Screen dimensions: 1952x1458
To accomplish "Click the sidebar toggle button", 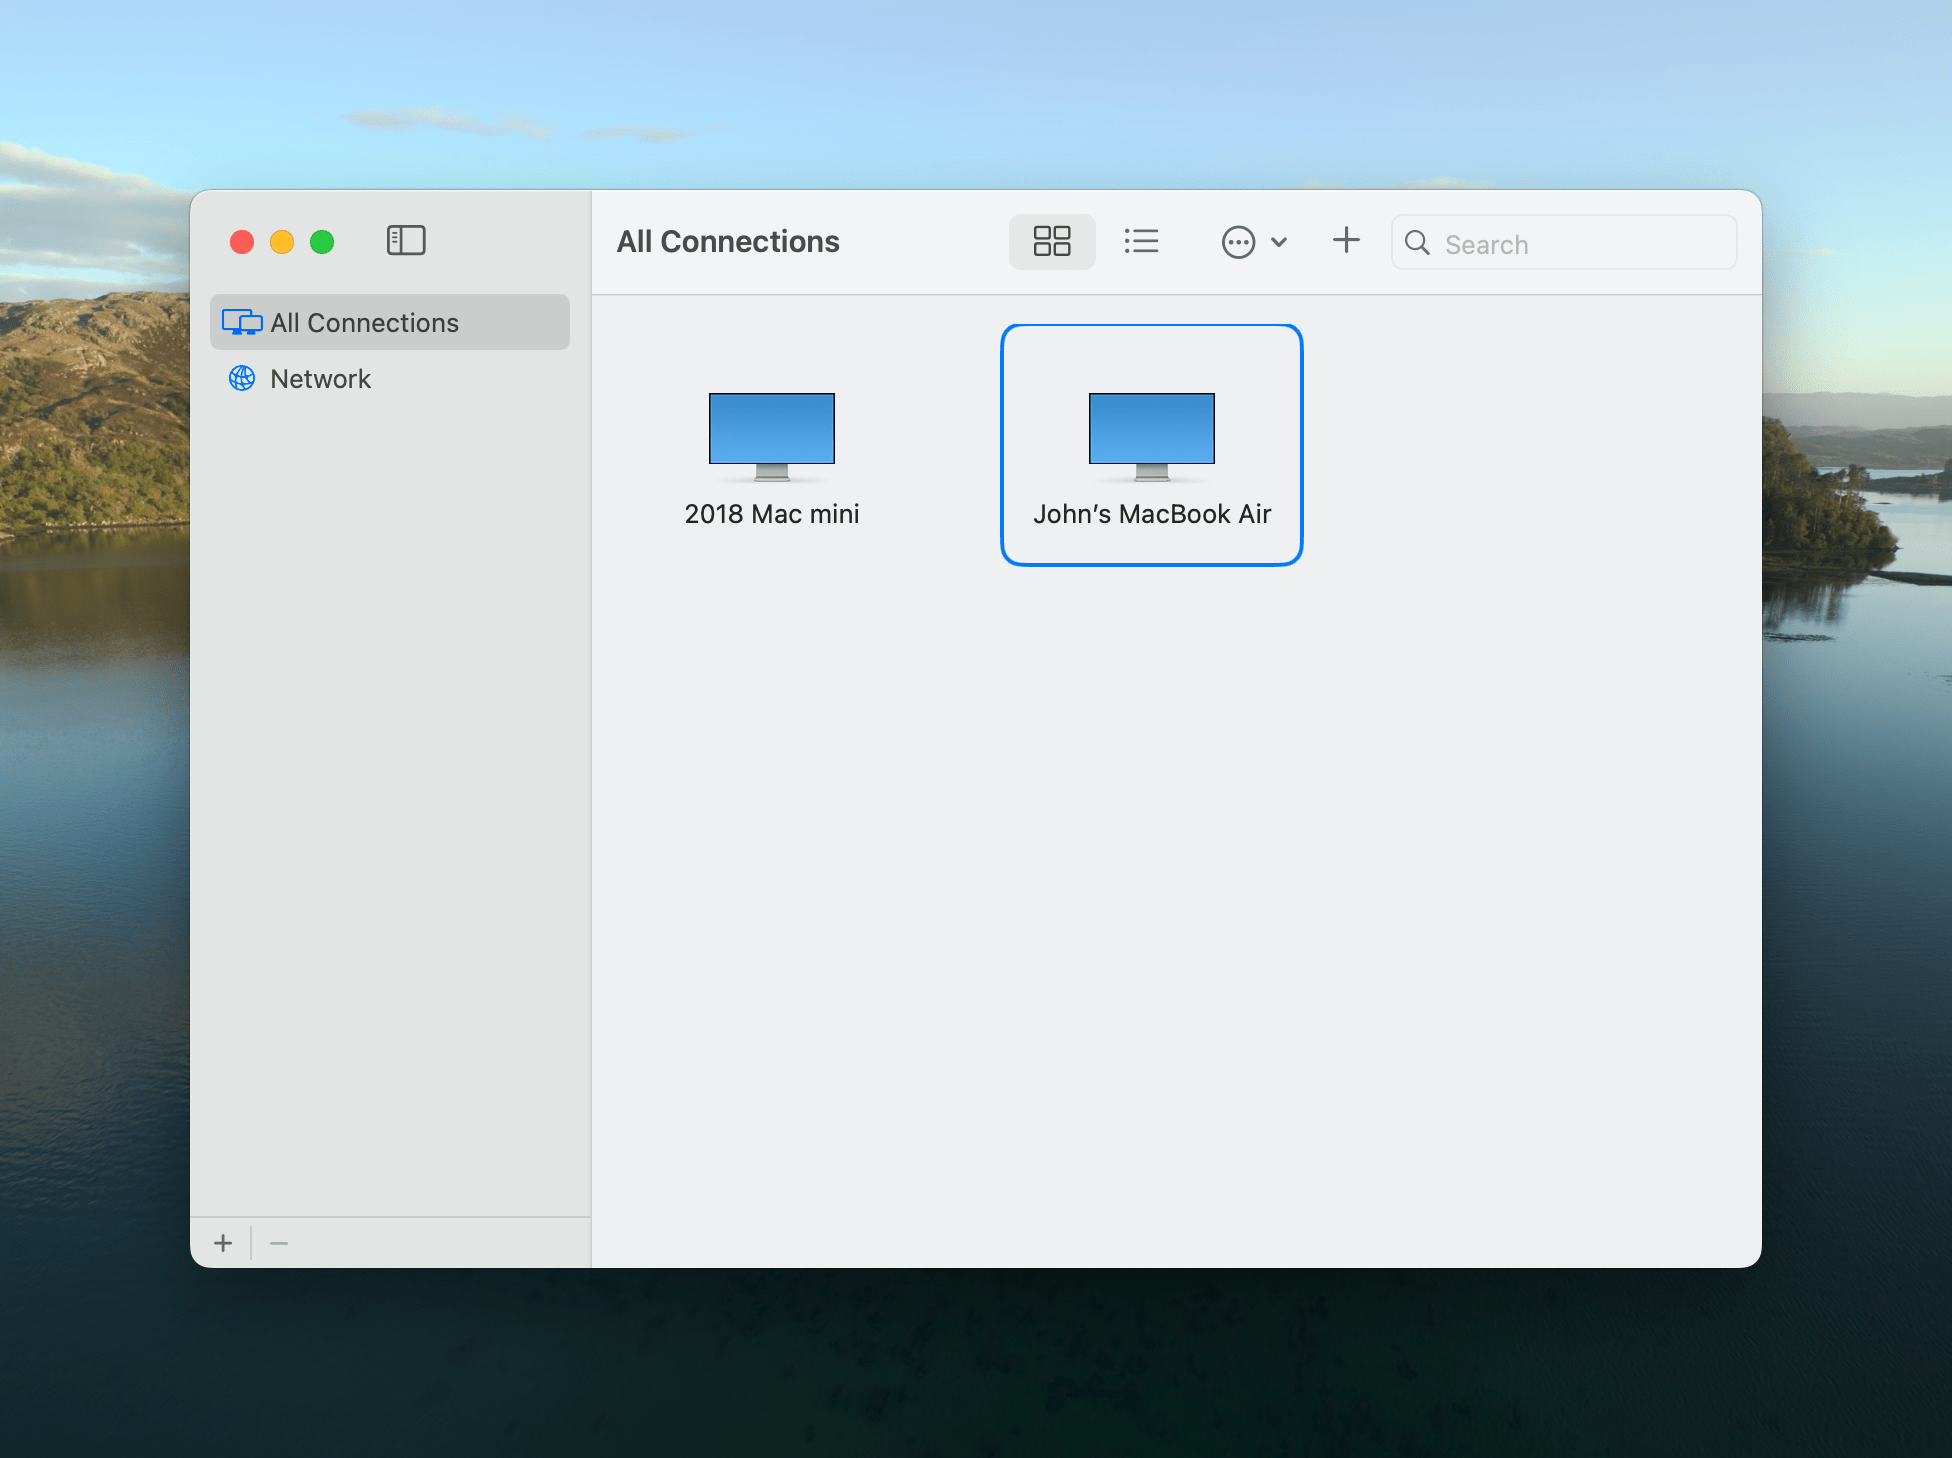I will pyautogui.click(x=406, y=240).
